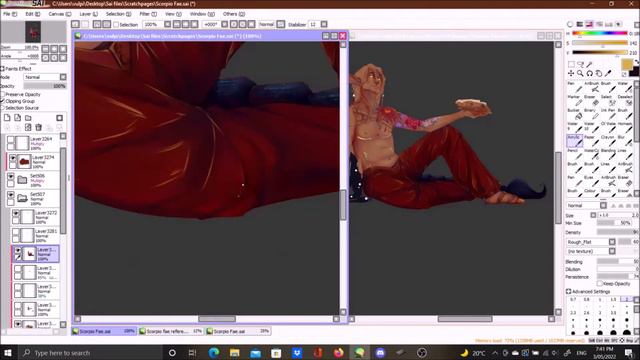The width and height of the screenshot is (640, 360).
Task: Create a new layer set folder
Action: 28,118
